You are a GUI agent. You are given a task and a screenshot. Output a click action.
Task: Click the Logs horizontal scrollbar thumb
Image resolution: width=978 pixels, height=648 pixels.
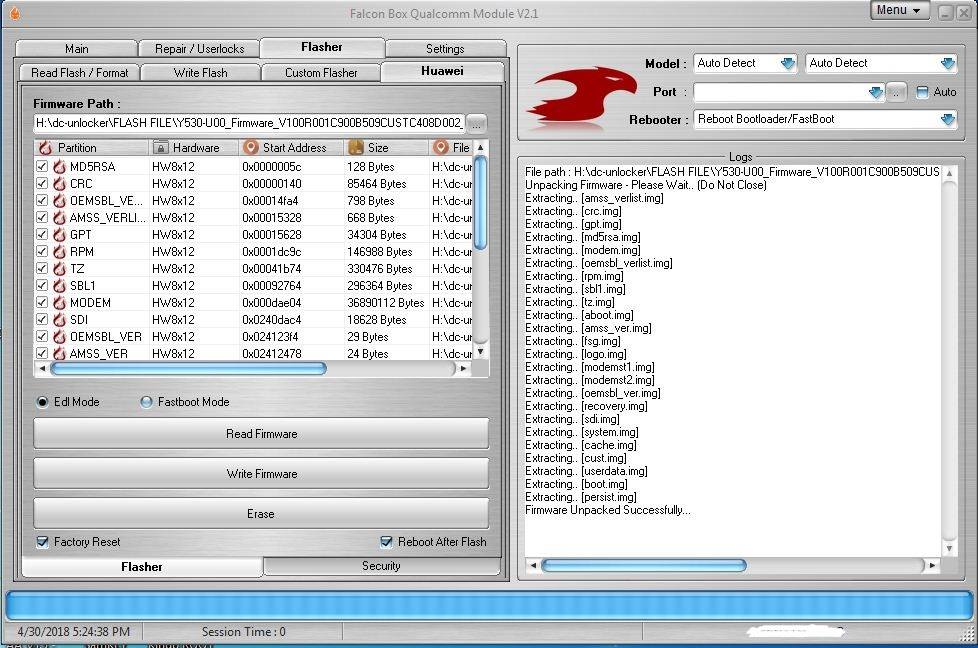click(644, 565)
